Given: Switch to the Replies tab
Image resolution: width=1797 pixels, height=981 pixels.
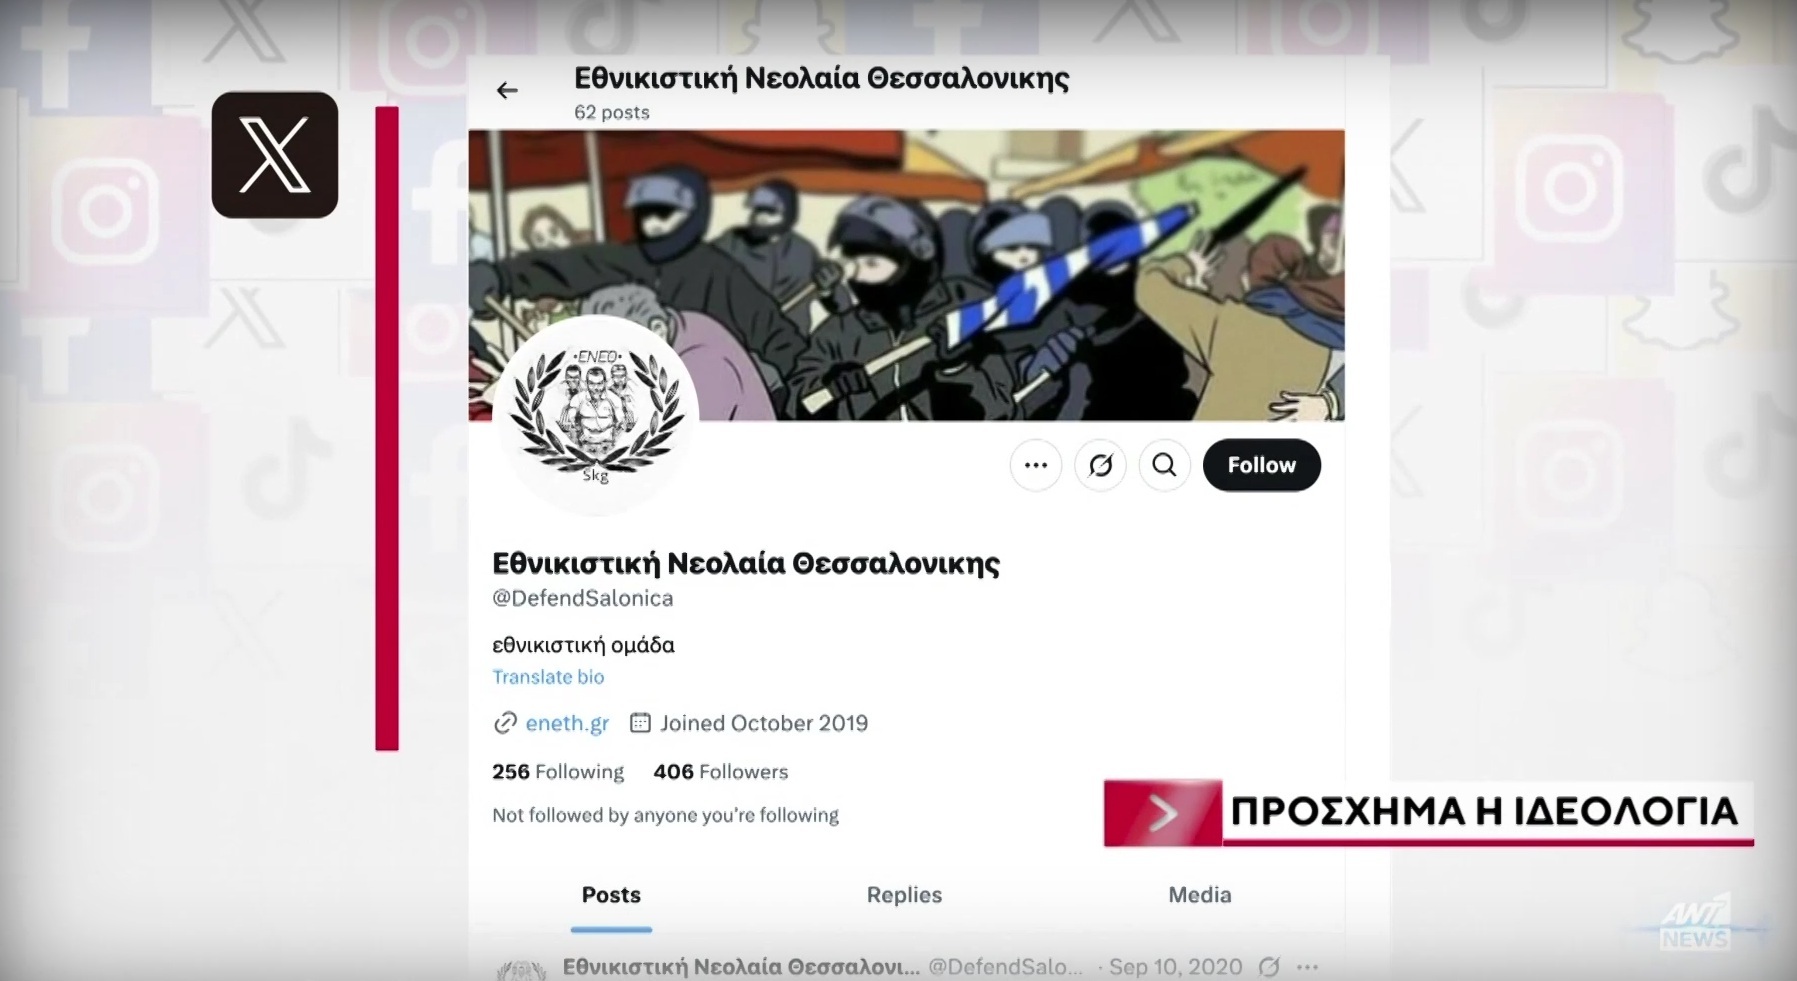Looking at the screenshot, I should 904,895.
